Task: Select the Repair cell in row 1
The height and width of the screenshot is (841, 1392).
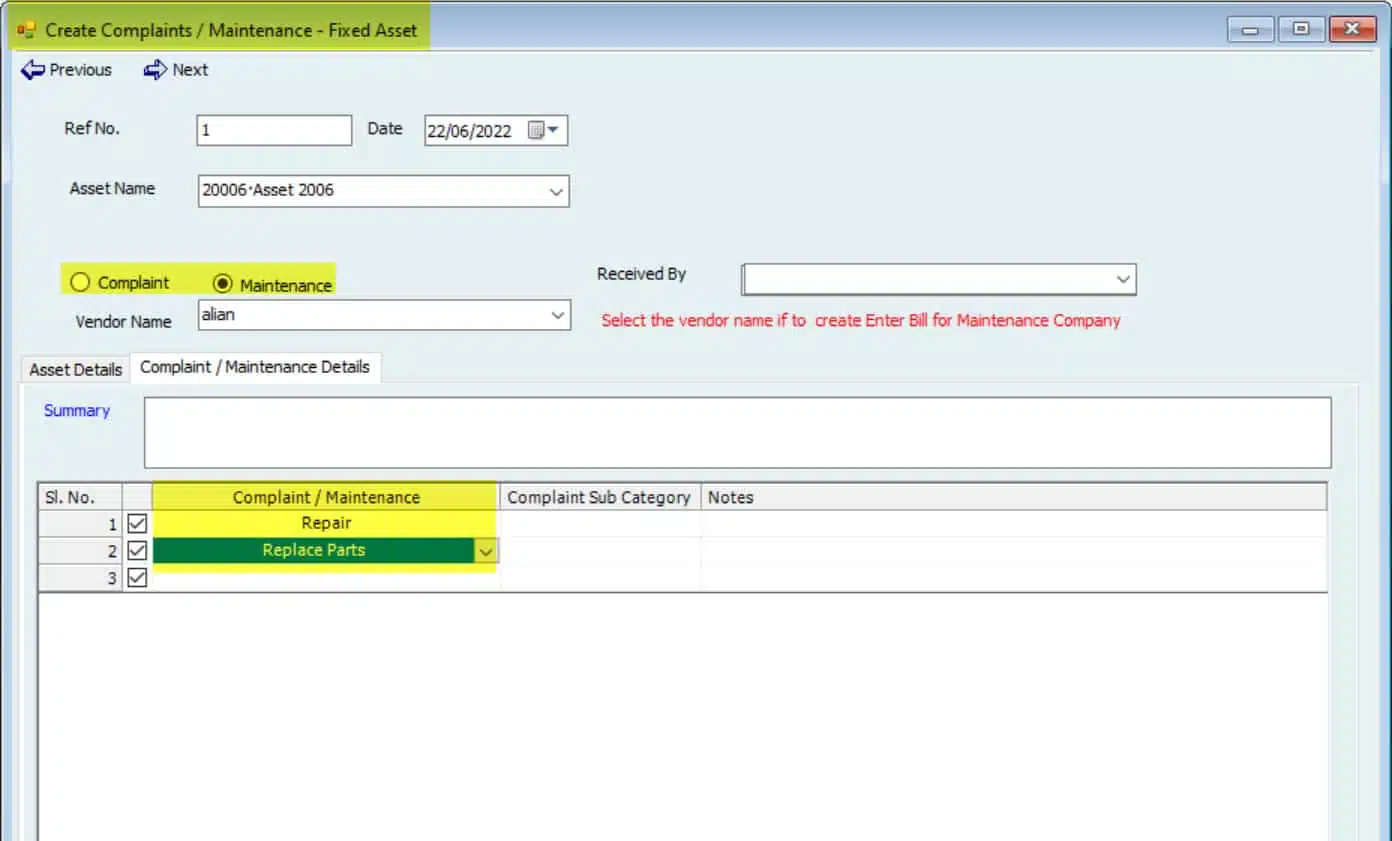Action: coord(326,523)
